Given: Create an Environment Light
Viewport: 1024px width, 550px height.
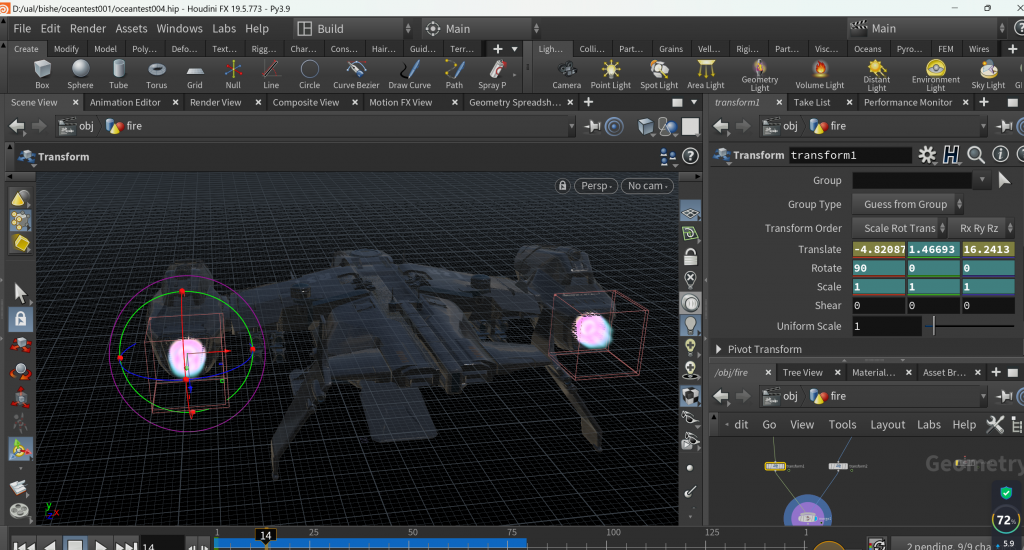Looking at the screenshot, I should point(936,75).
